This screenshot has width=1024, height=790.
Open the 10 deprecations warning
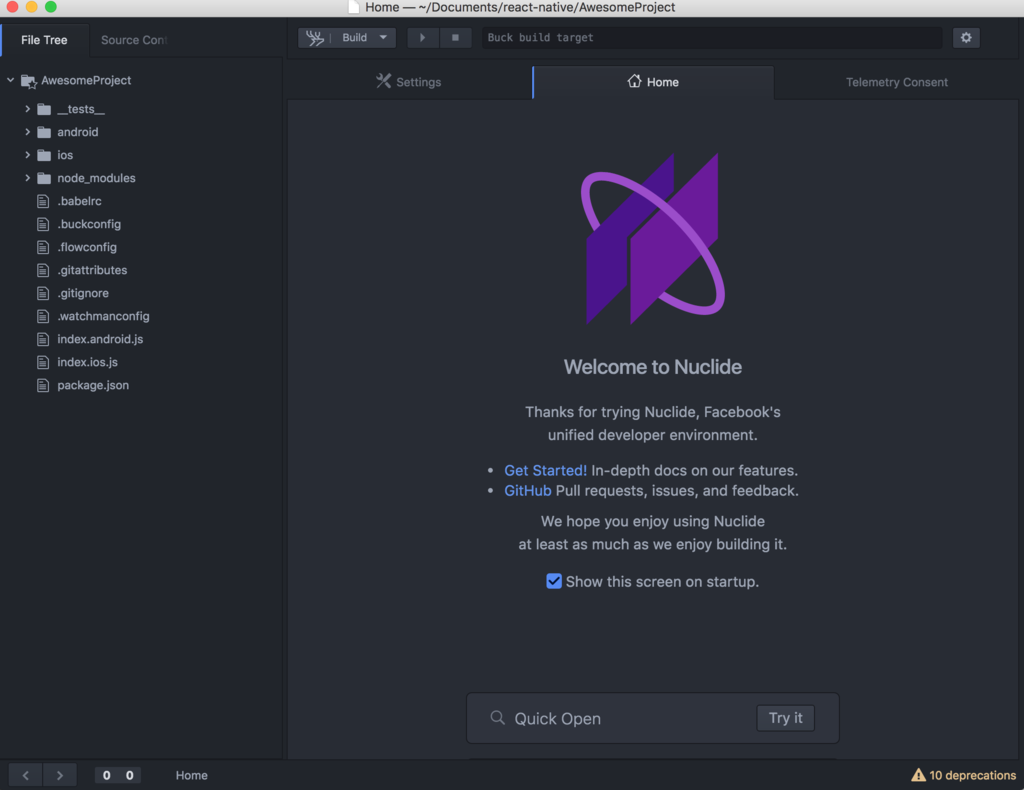point(964,775)
